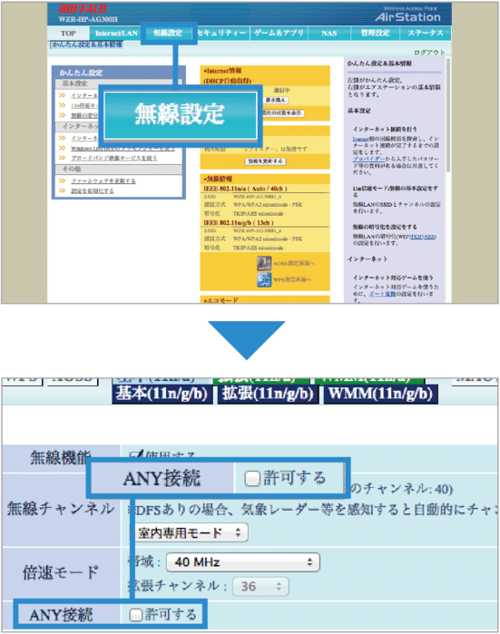
Task: Open the WPS settings screen icon
Action: click(x=264, y=280)
